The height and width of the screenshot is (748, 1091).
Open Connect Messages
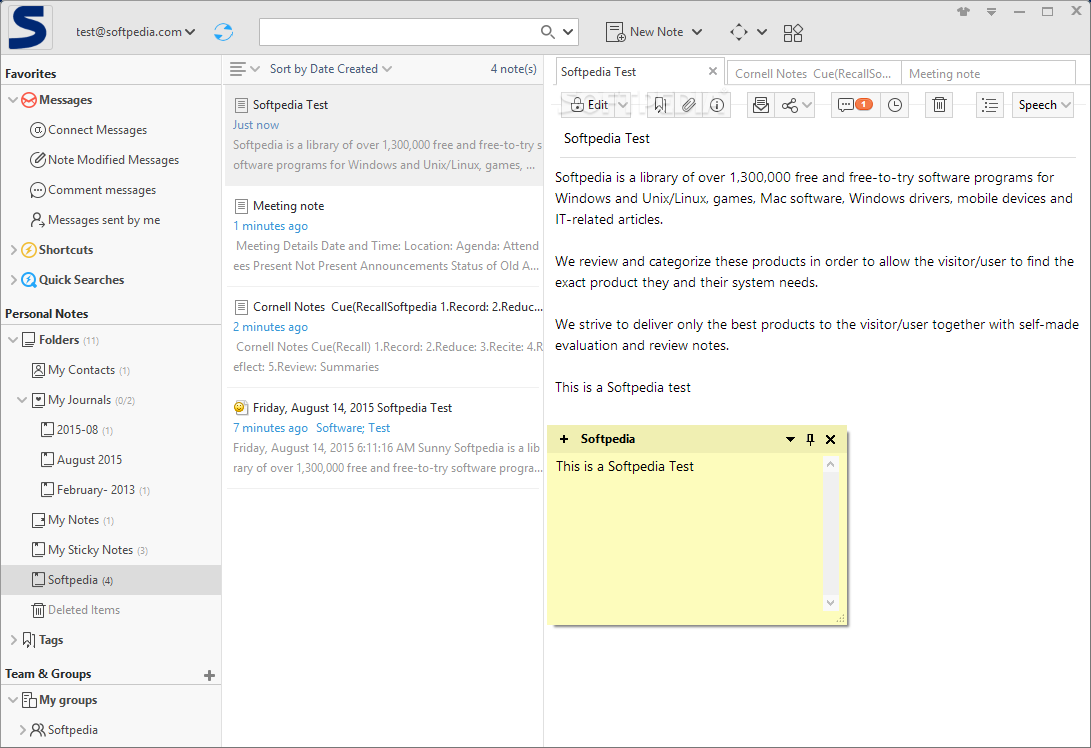click(x=97, y=130)
